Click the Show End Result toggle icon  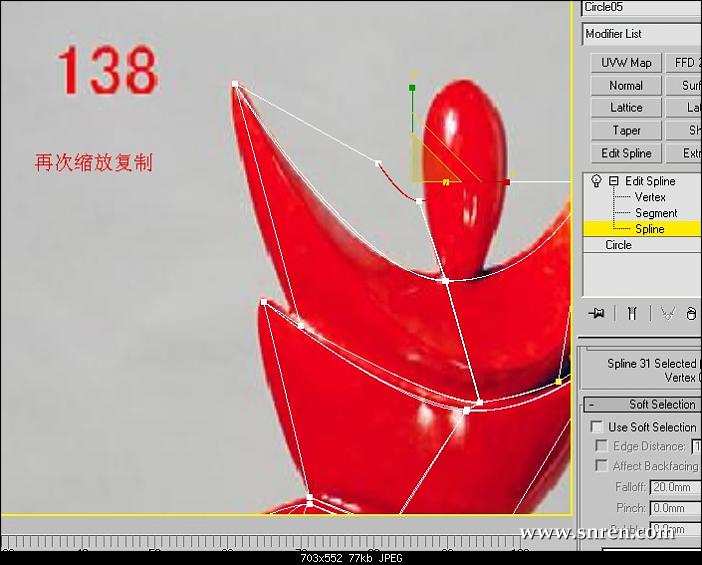pos(632,313)
